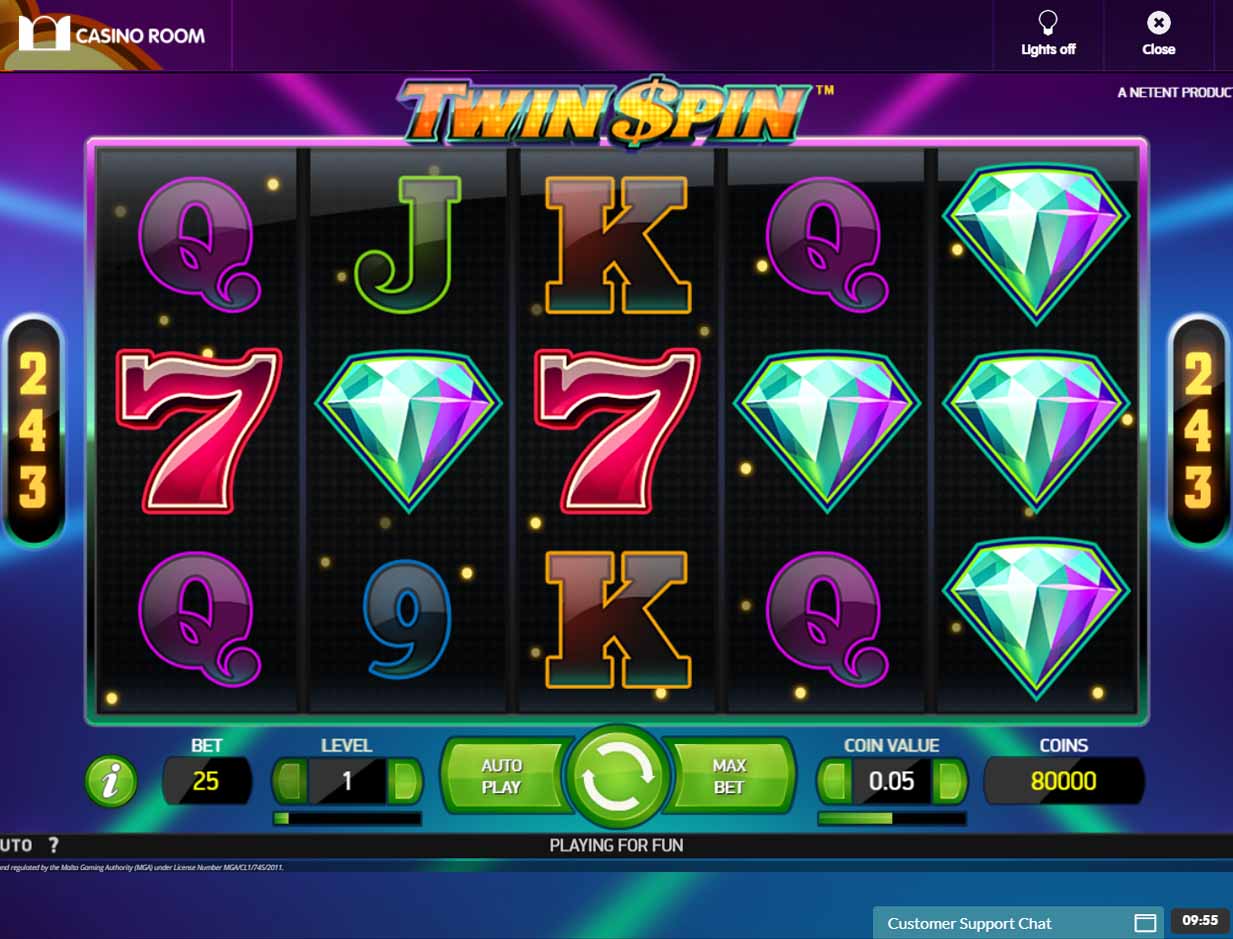Open the question mark help icon
The width and height of the screenshot is (1233, 939).
pos(53,846)
